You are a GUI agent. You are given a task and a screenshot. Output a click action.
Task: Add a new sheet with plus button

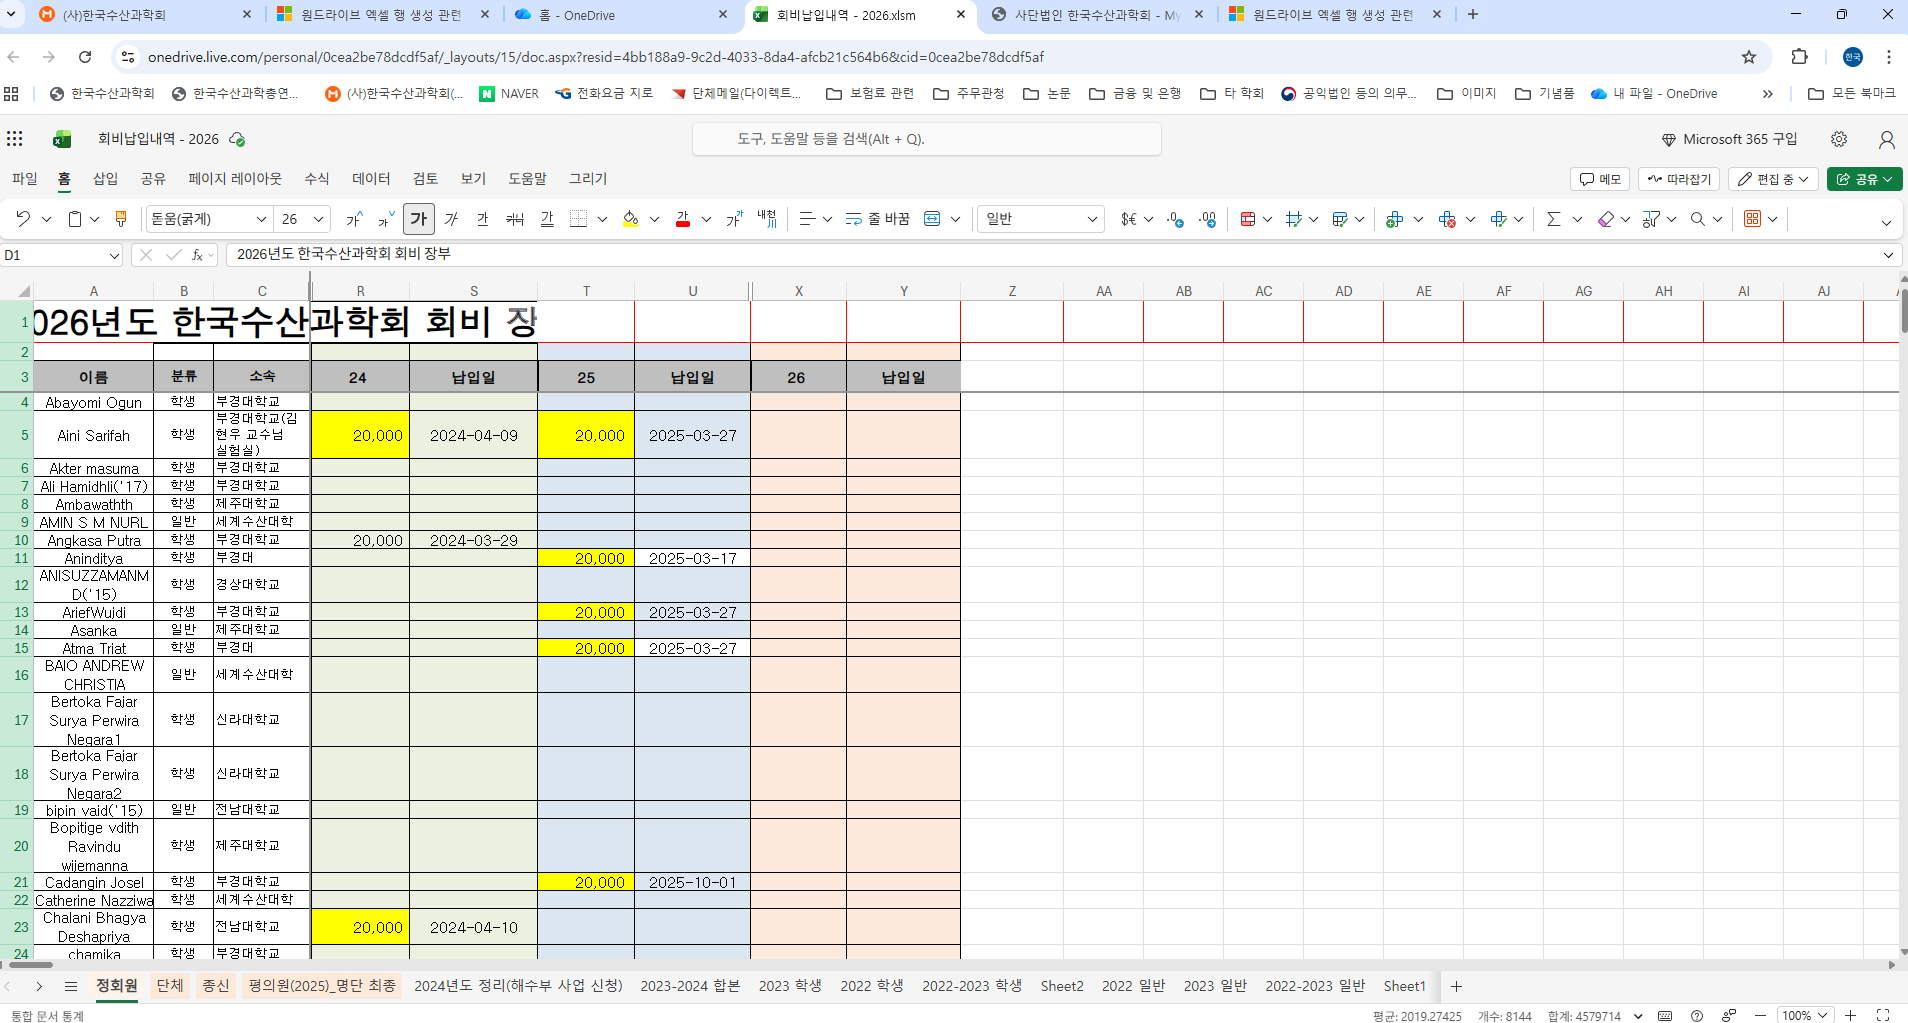click(1457, 986)
